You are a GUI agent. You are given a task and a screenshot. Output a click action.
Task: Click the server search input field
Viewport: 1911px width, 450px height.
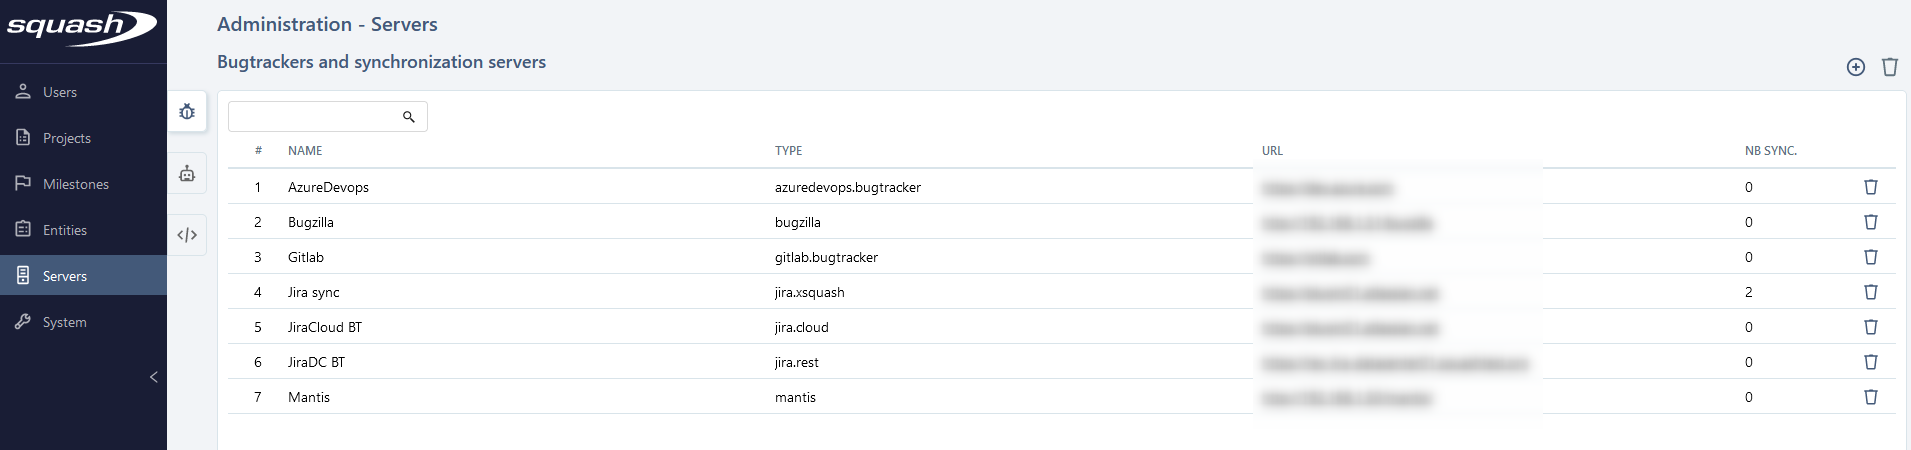click(315, 117)
